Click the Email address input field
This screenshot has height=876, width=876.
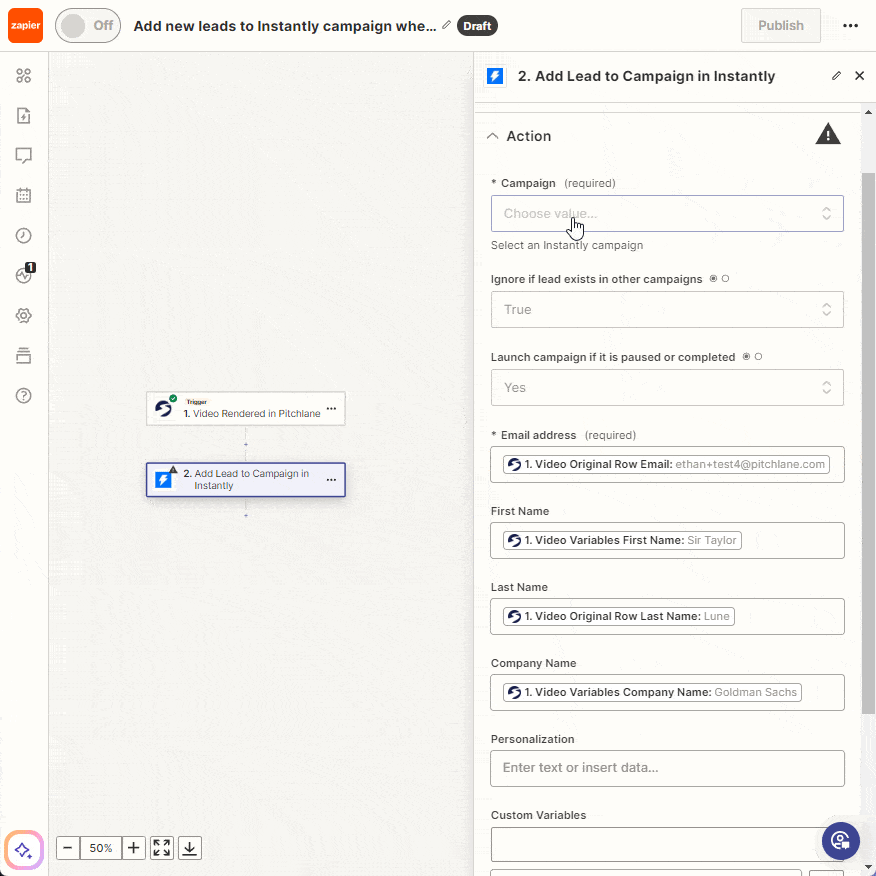[x=667, y=464]
